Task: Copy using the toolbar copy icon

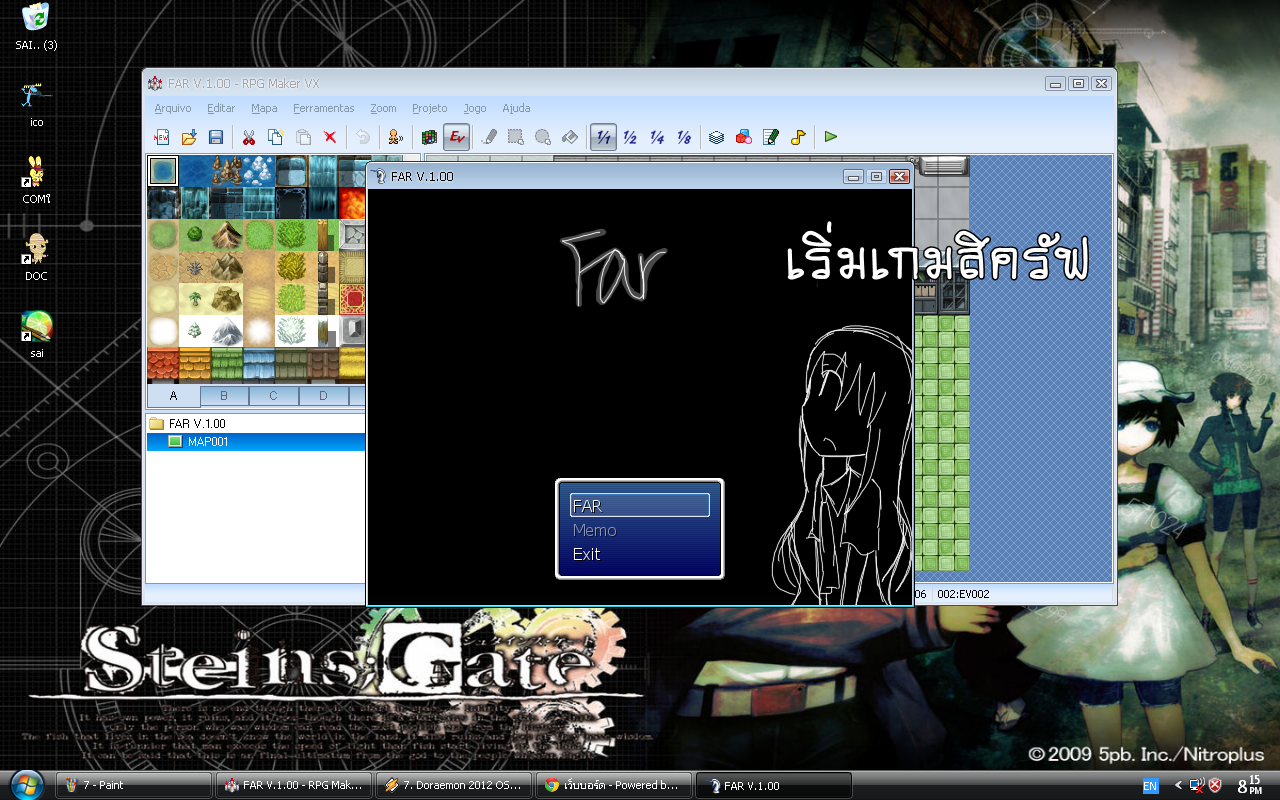Action: point(276,137)
